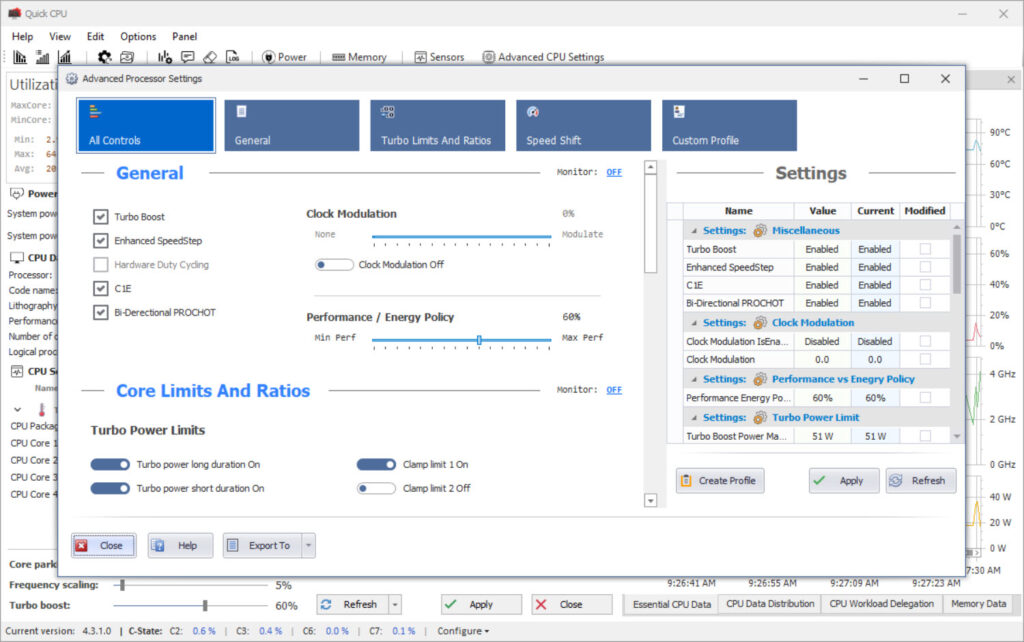Viewport: 1024px width, 642px height.
Task: Switch to the Custom Profile tab
Action: [729, 125]
